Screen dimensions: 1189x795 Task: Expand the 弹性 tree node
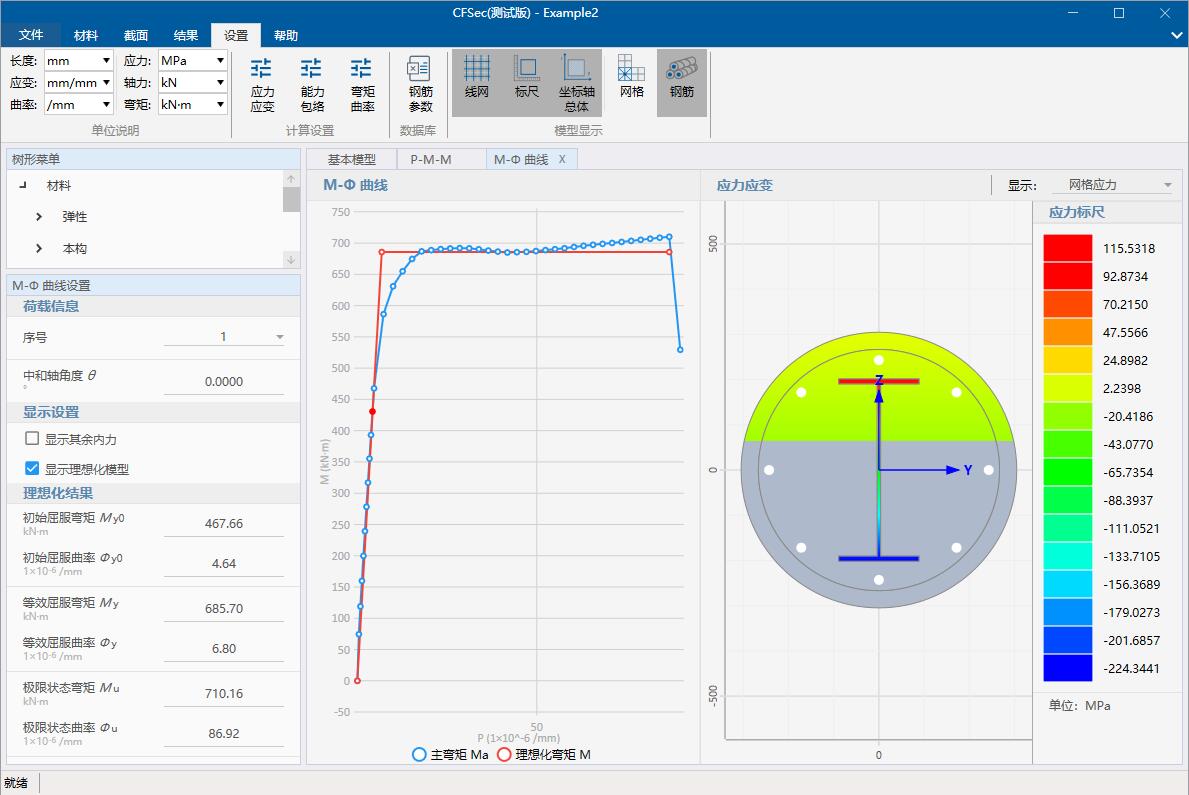pos(39,216)
